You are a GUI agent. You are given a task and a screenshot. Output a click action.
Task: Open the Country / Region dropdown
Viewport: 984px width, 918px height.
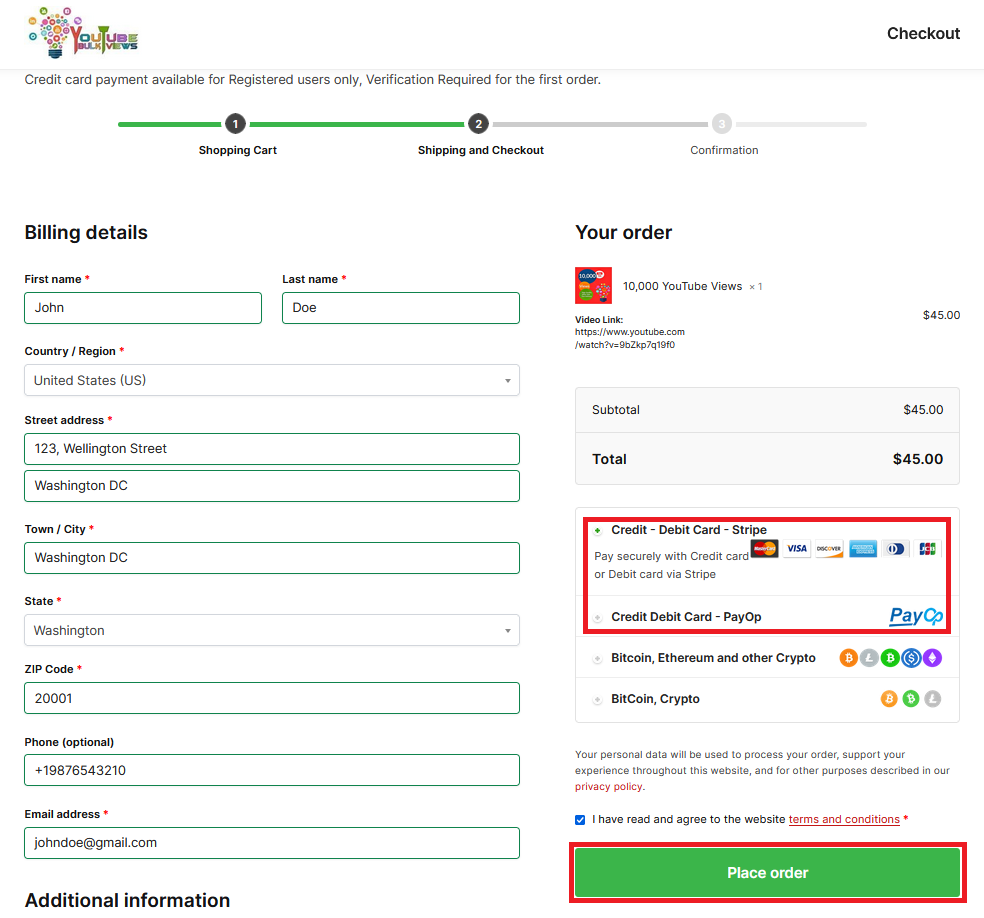[x=272, y=380]
